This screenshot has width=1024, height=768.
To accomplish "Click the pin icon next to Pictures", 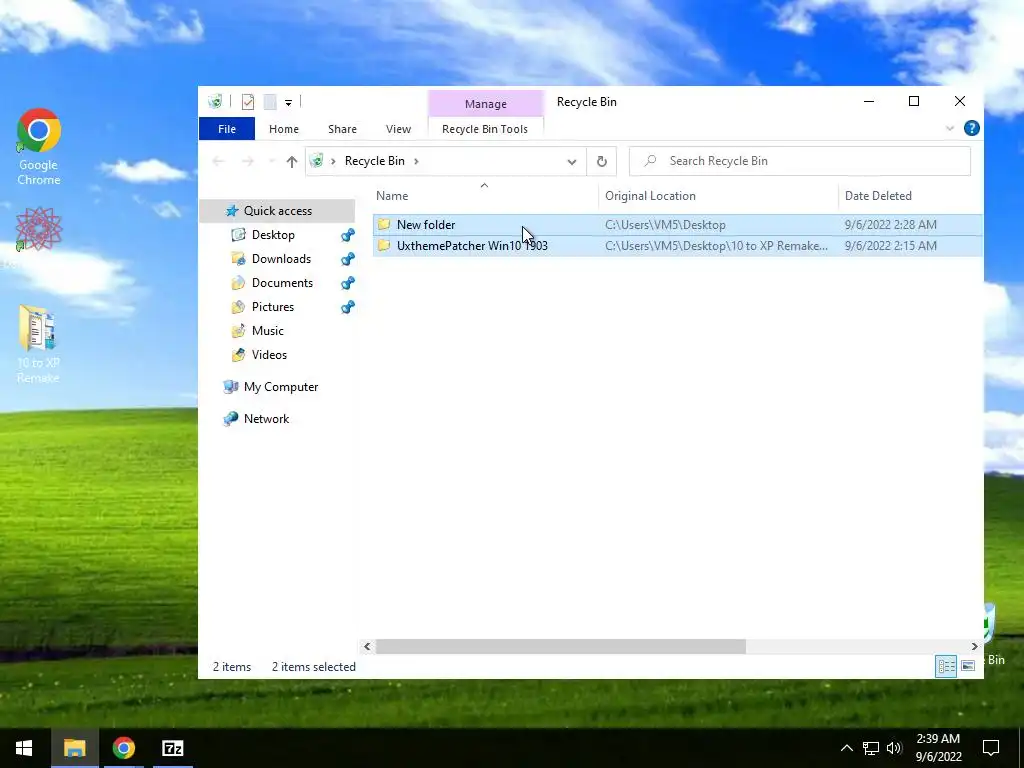I will point(348,307).
